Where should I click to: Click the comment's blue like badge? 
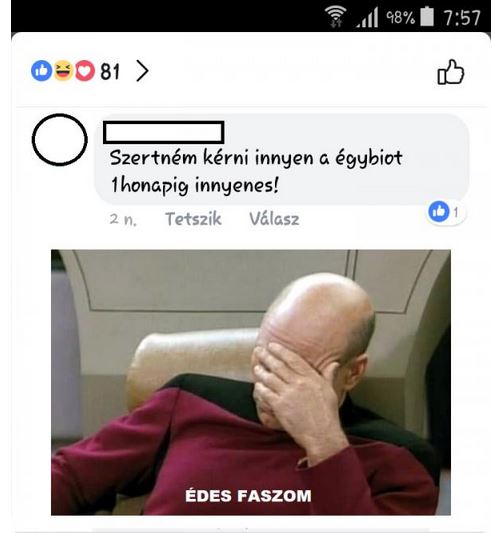[x=439, y=211]
